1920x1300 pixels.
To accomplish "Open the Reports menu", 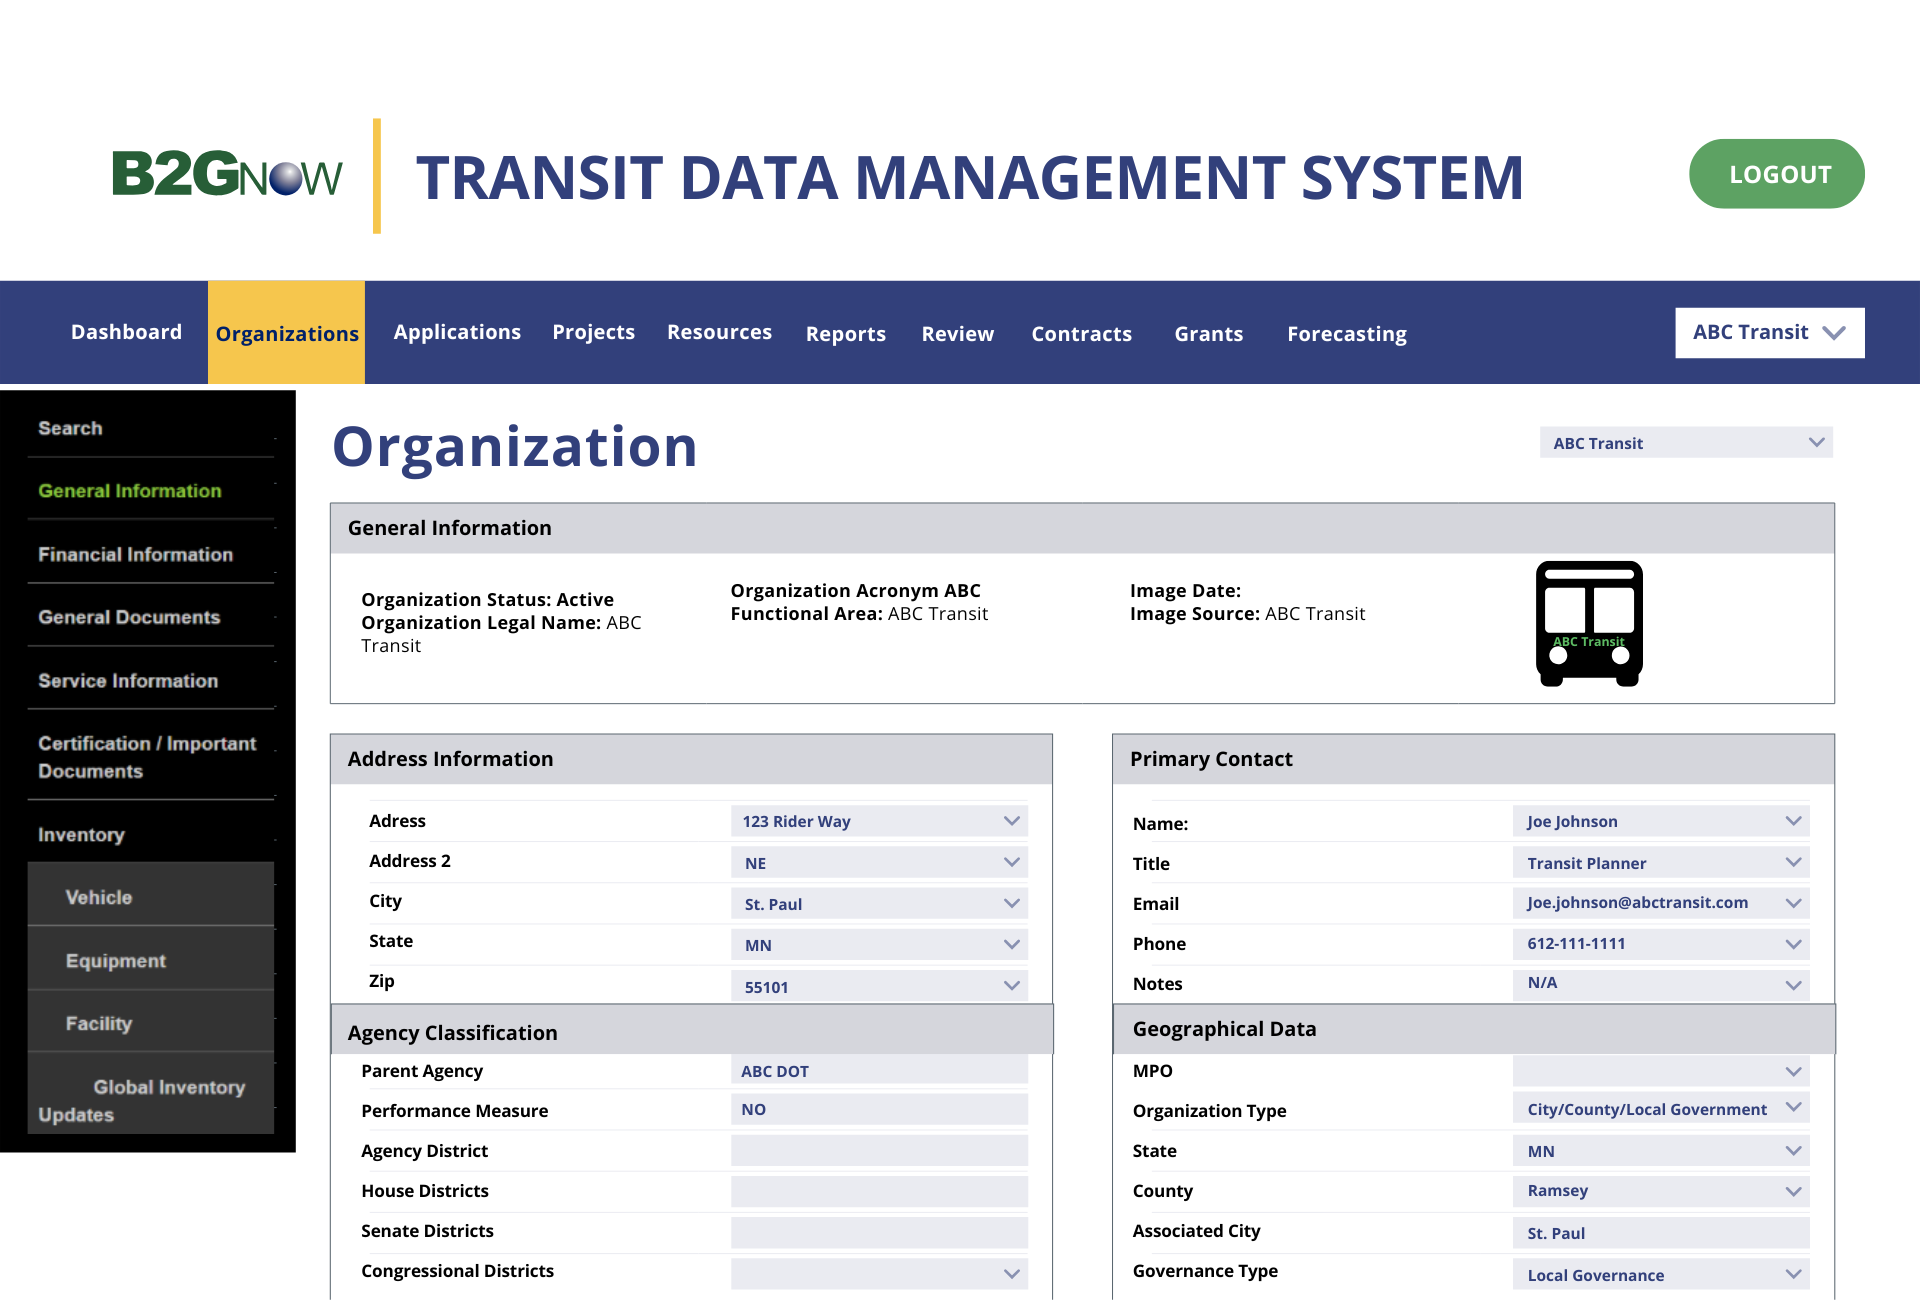I will point(845,333).
